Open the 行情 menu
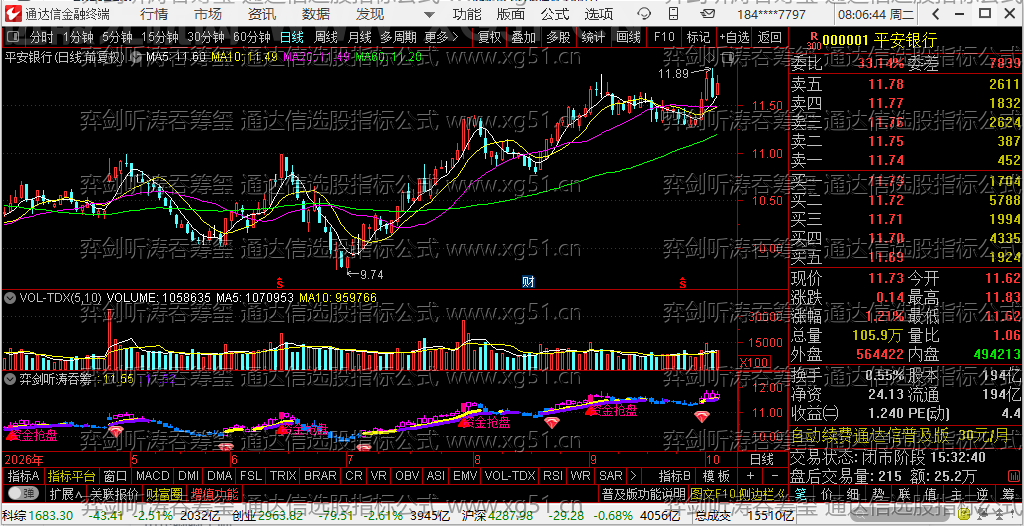Image resolution: width=1024 pixels, height=526 pixels. click(153, 14)
